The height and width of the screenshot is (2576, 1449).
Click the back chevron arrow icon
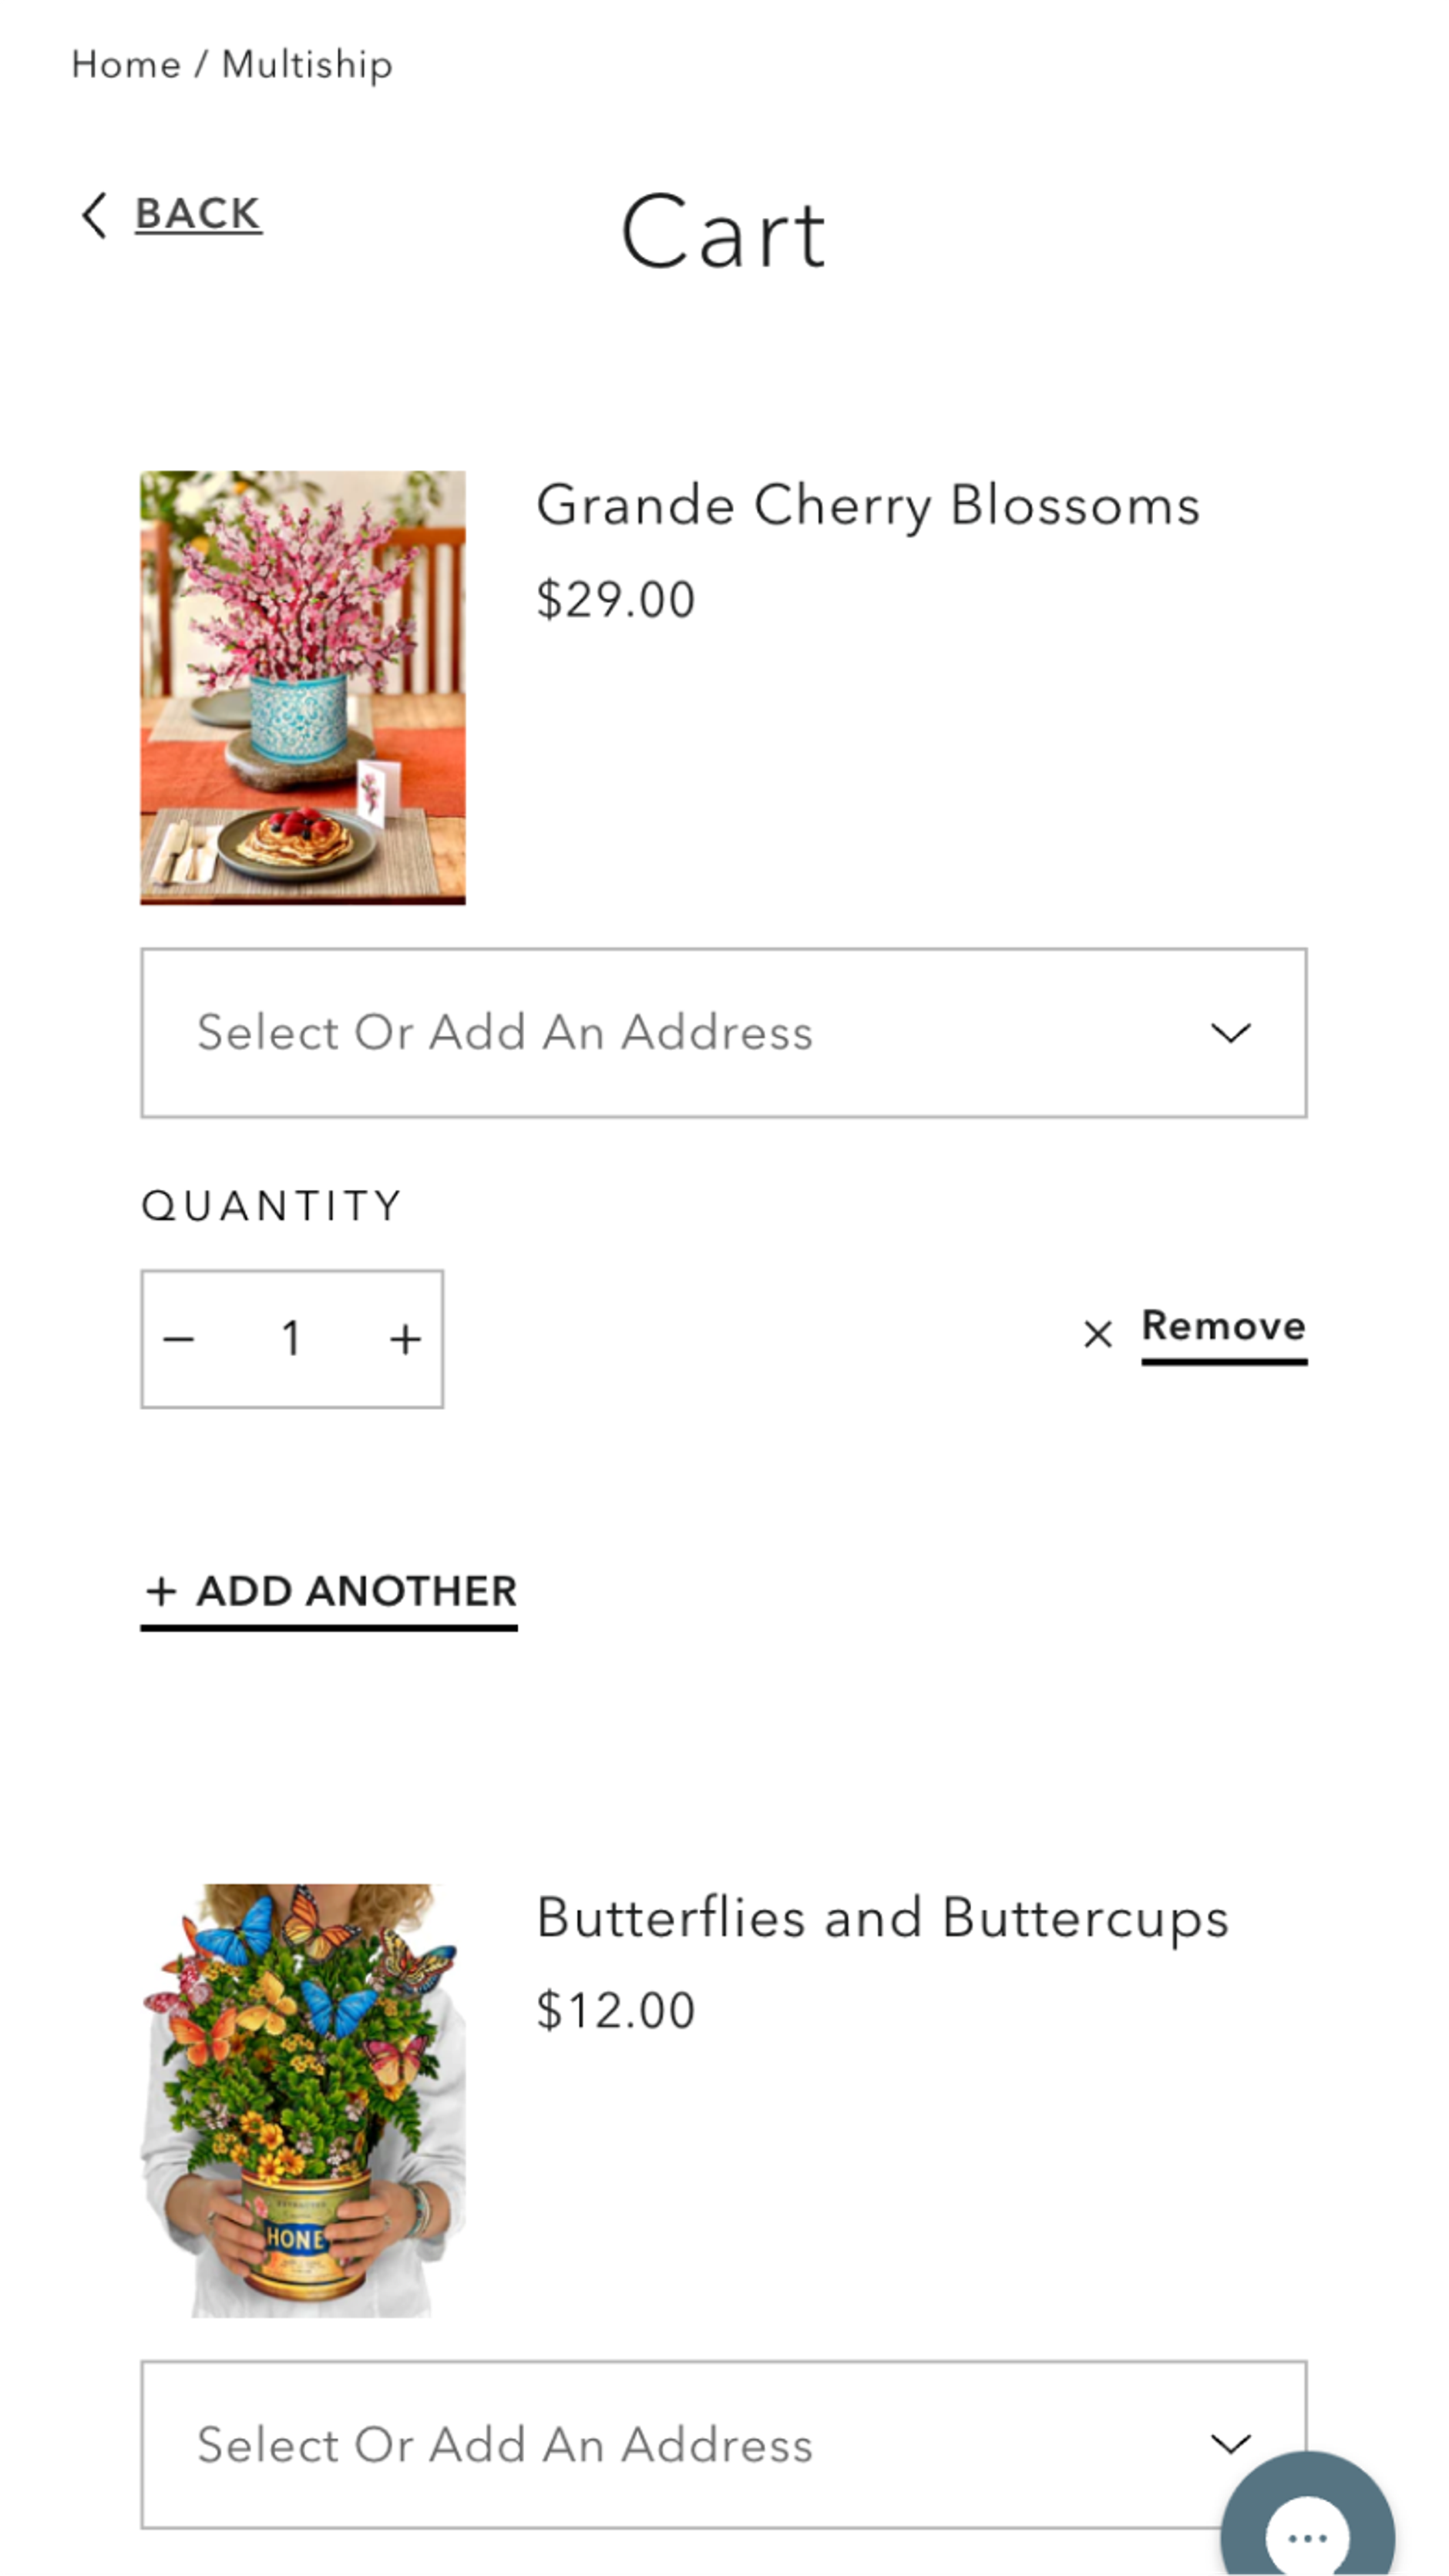(x=95, y=214)
